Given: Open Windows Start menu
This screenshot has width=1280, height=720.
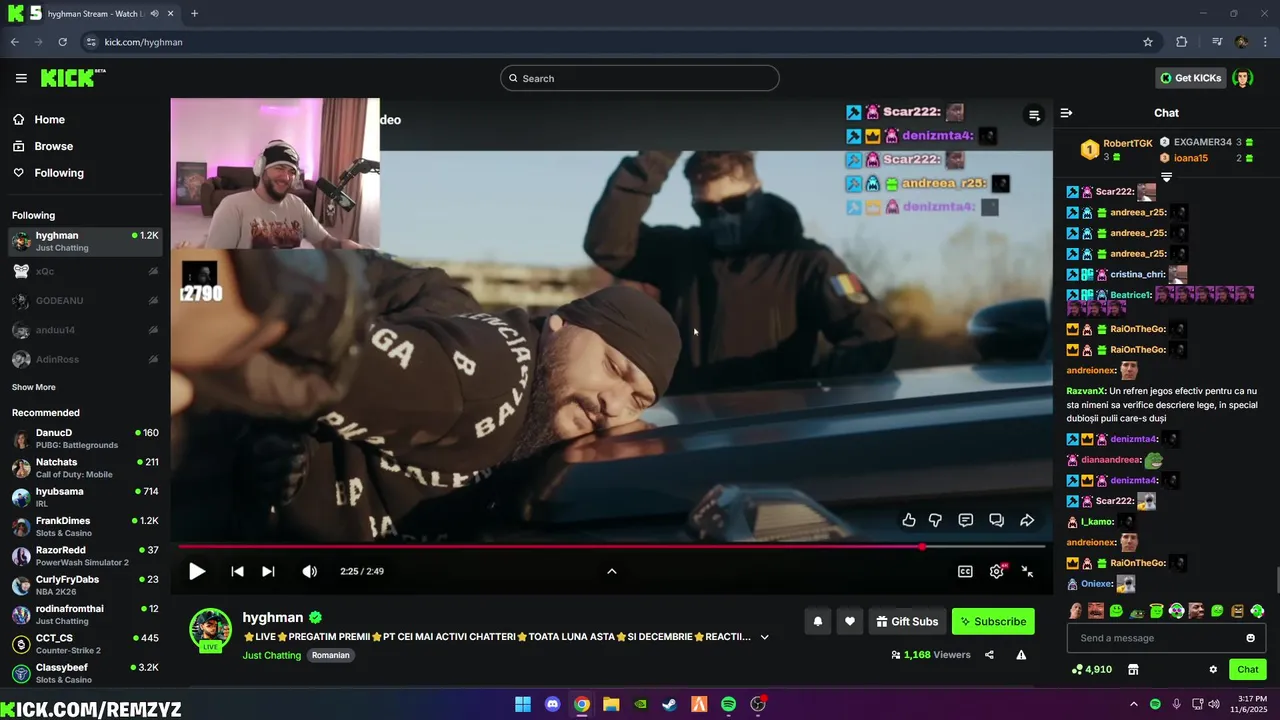Looking at the screenshot, I should tap(523, 704).
